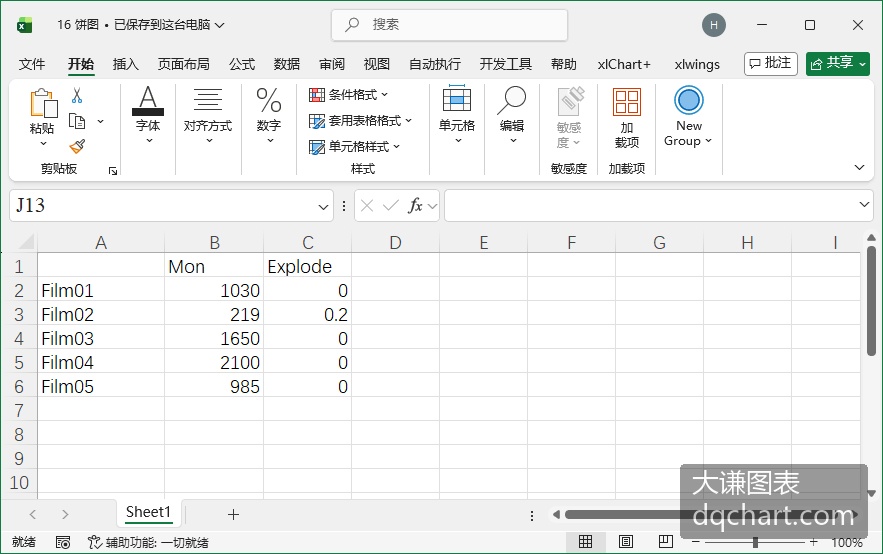Image resolution: width=883 pixels, height=554 pixels.
Task: Go to the previous sheet arrow
Action: 33,514
